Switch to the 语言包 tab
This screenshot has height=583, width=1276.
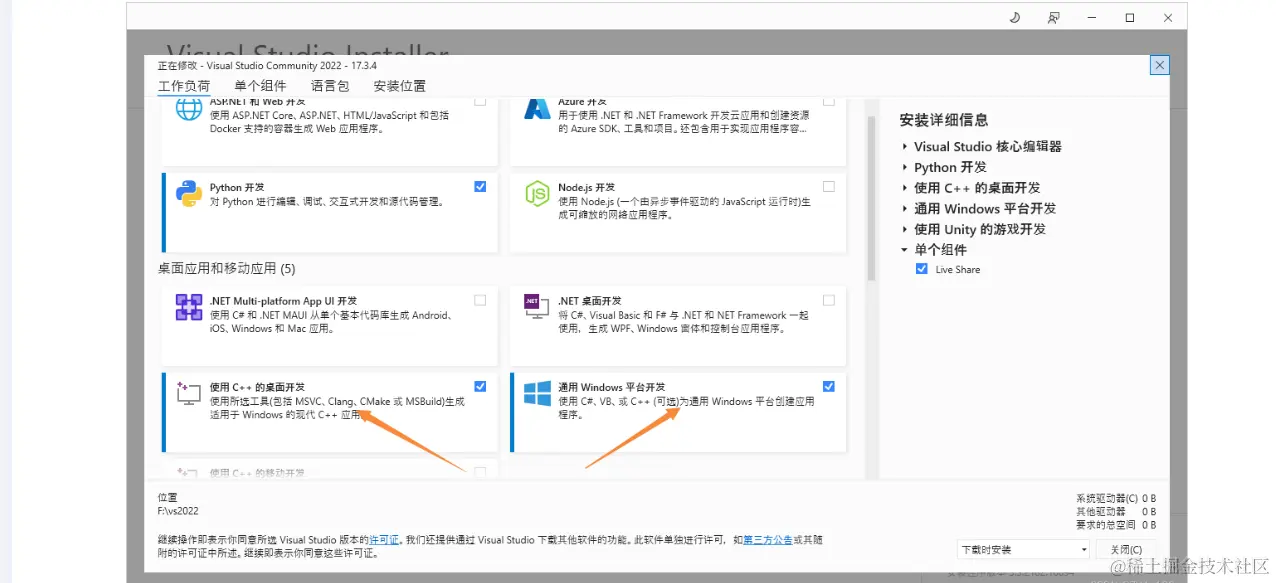330,86
